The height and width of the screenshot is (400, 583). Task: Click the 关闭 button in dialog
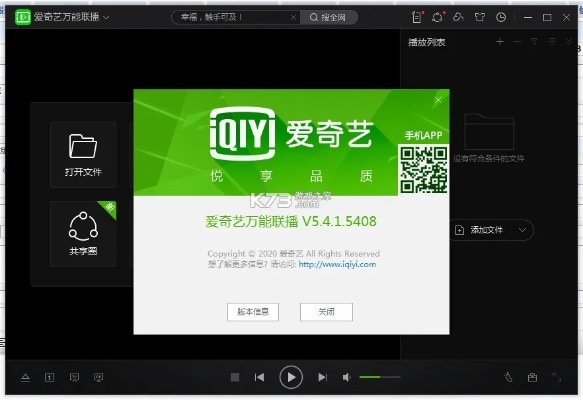(x=326, y=312)
